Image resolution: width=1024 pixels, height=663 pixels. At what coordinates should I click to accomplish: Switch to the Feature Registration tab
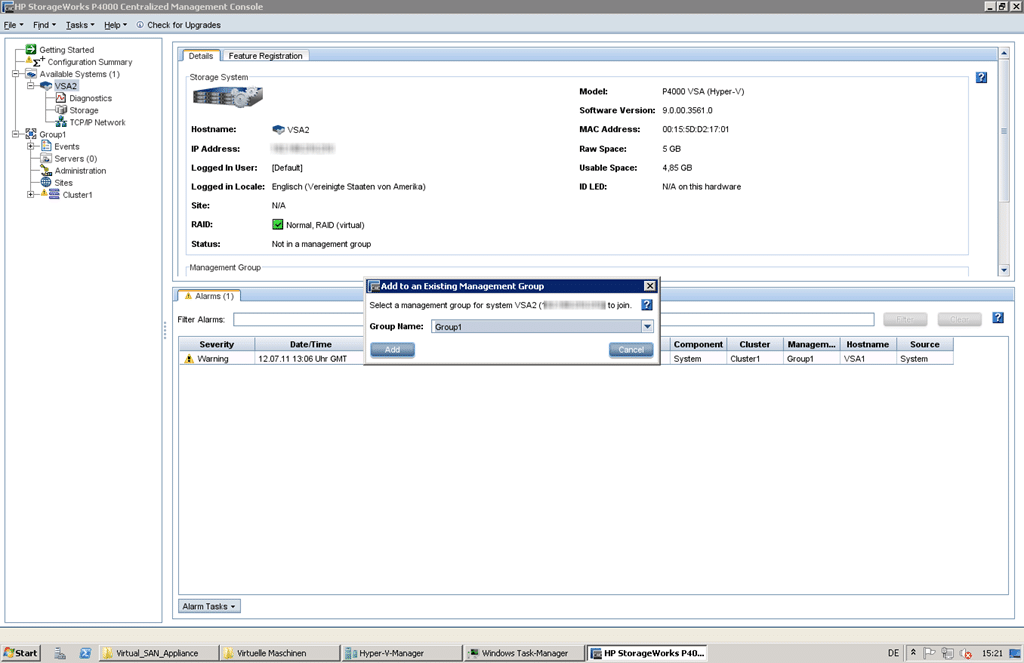(265, 56)
